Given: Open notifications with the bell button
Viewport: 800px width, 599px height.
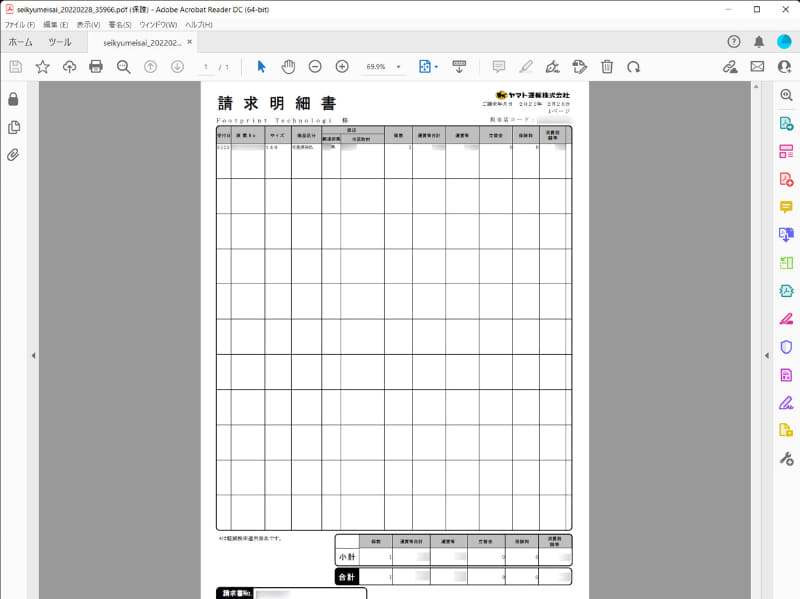Looking at the screenshot, I should pyautogui.click(x=759, y=43).
